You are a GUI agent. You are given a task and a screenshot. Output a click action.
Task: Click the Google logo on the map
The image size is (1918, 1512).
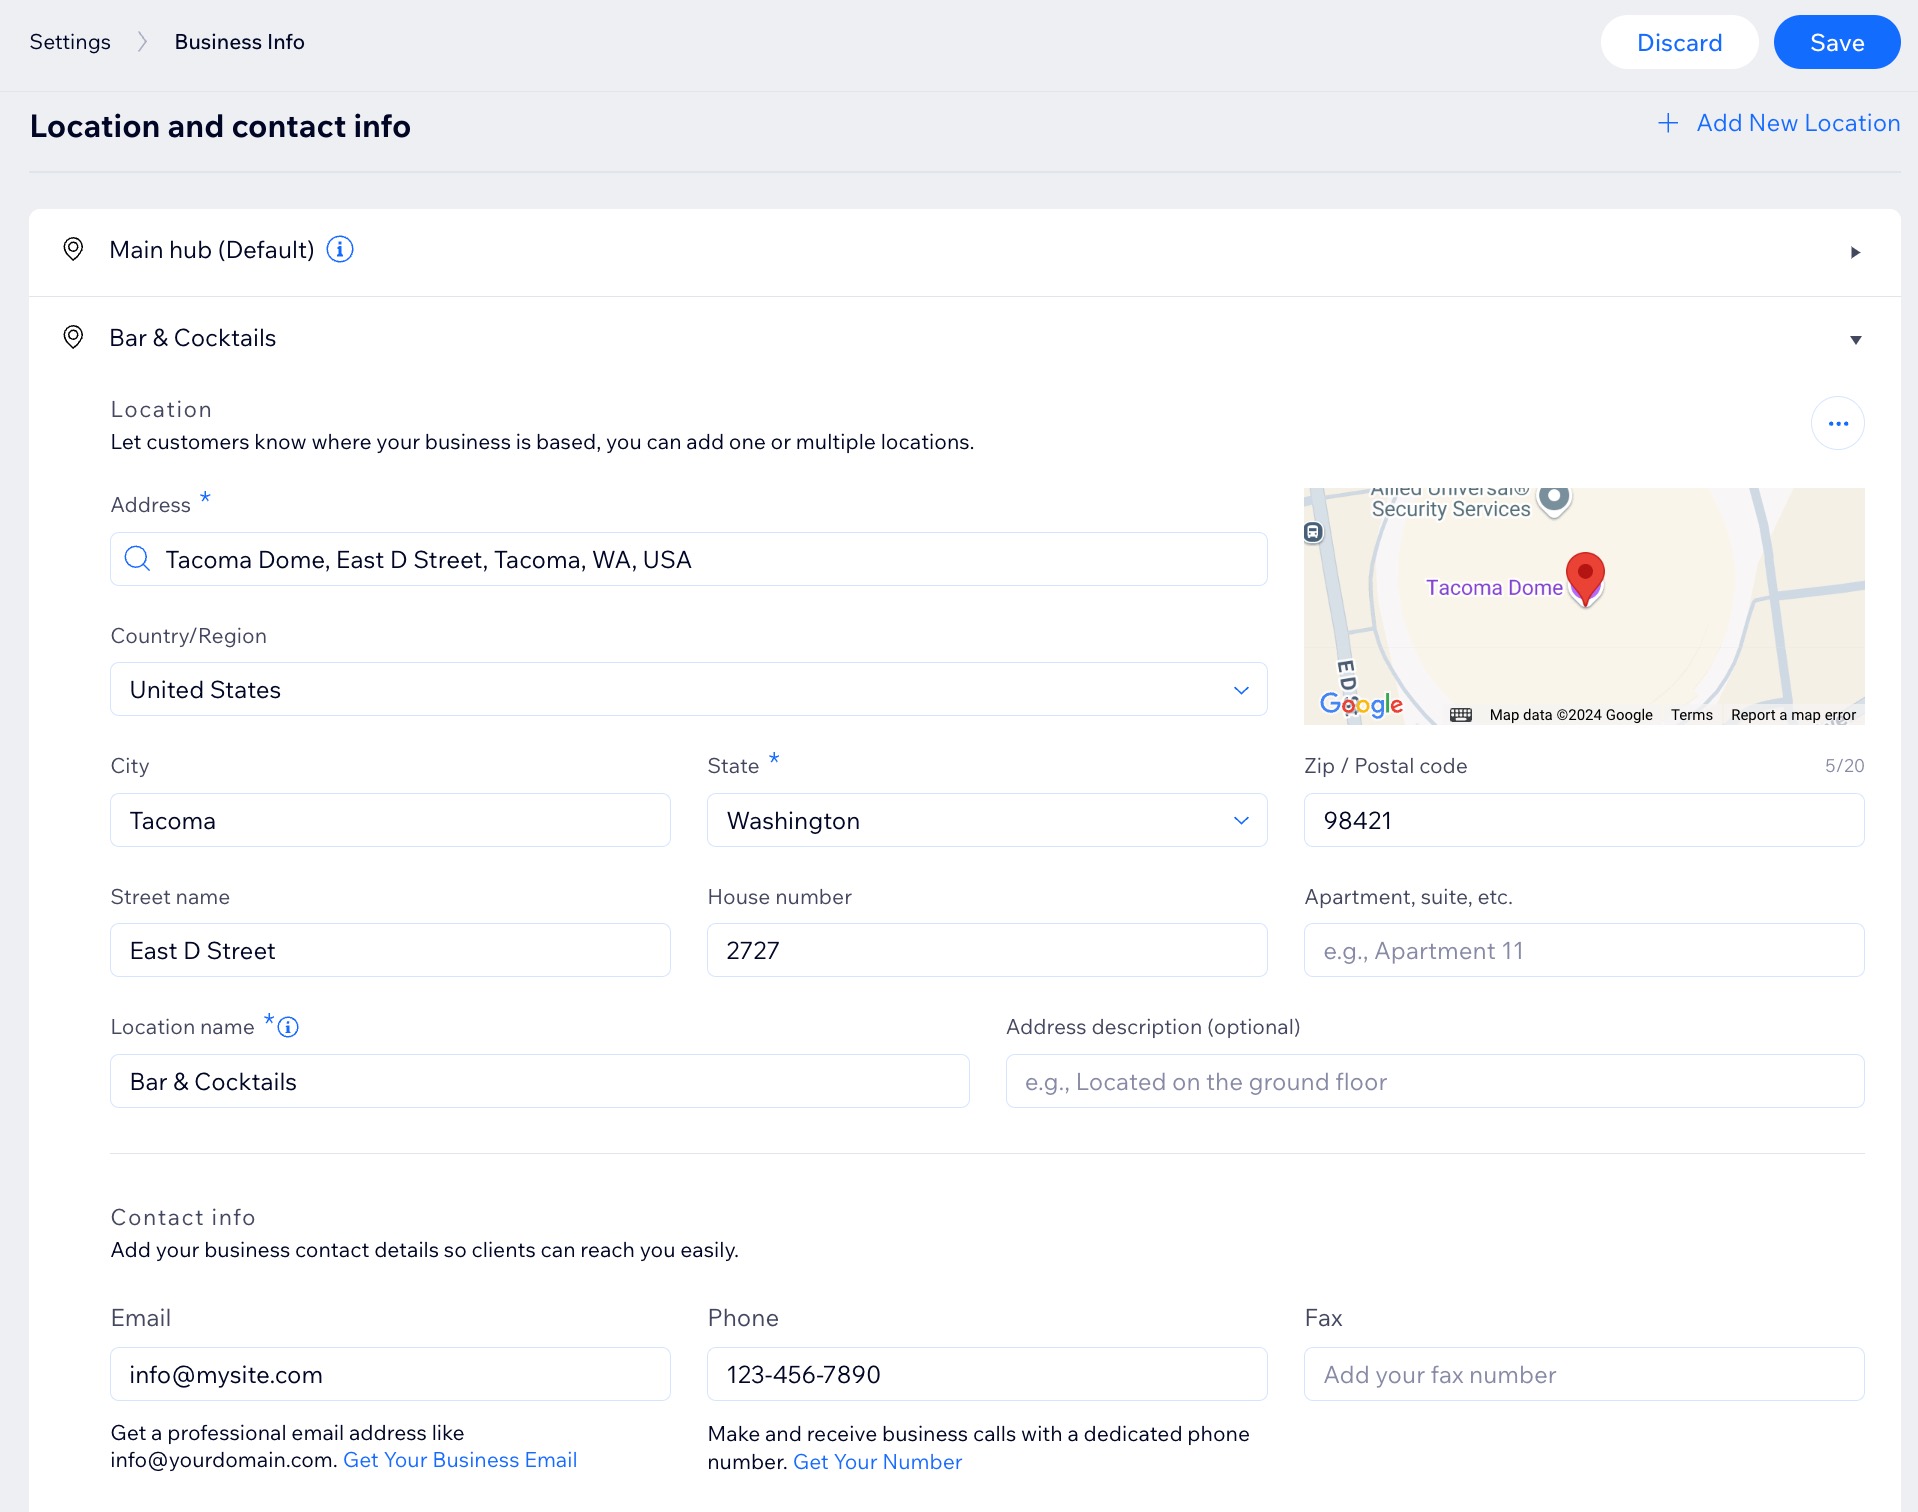1361,705
